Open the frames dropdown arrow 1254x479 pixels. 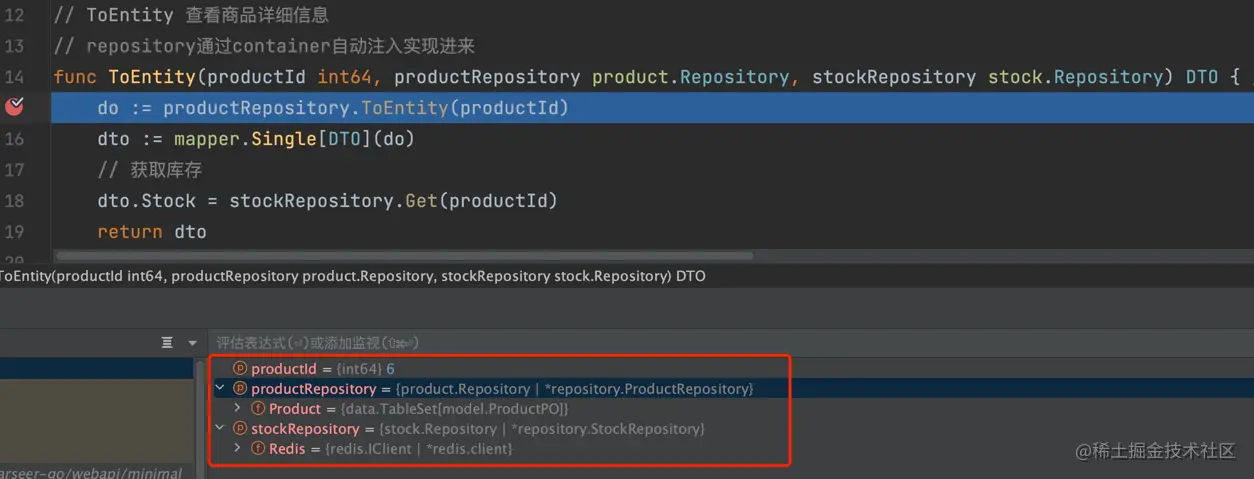[x=192, y=343]
